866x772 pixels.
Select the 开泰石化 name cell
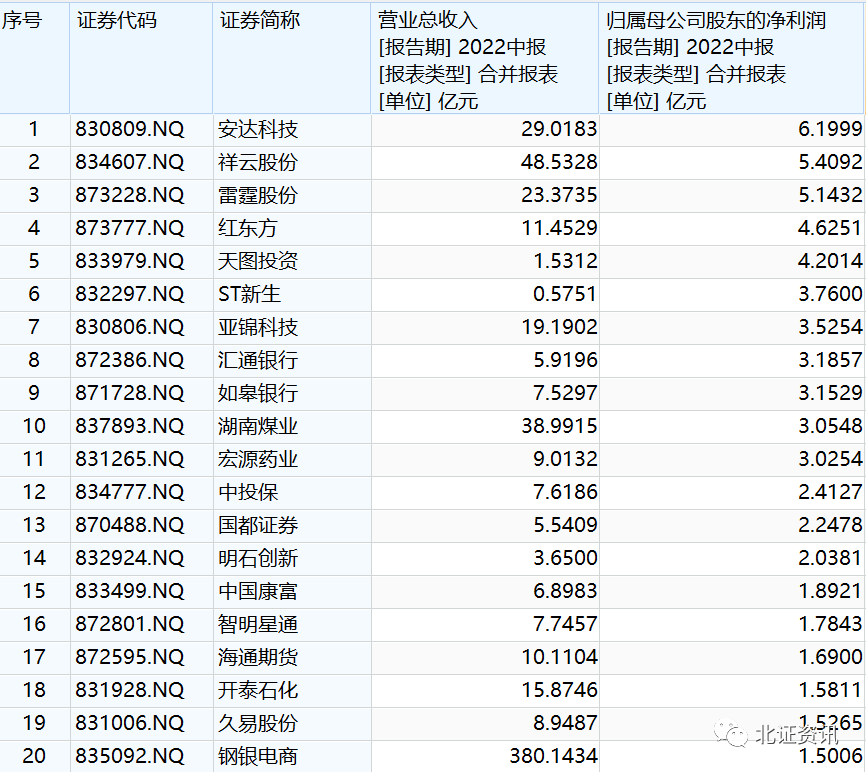coord(258,690)
